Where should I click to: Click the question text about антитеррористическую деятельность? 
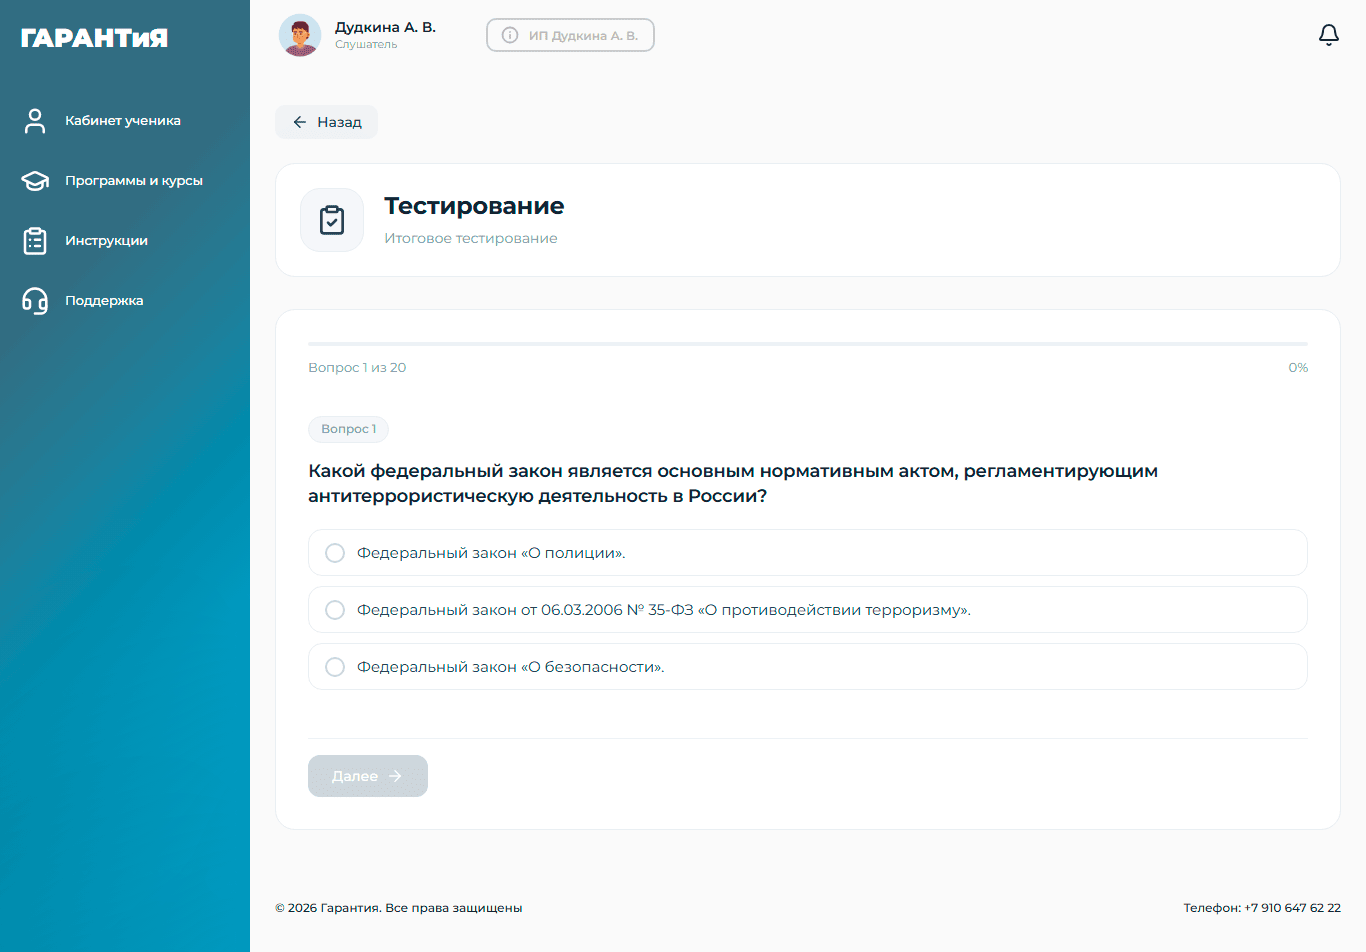[x=733, y=483]
